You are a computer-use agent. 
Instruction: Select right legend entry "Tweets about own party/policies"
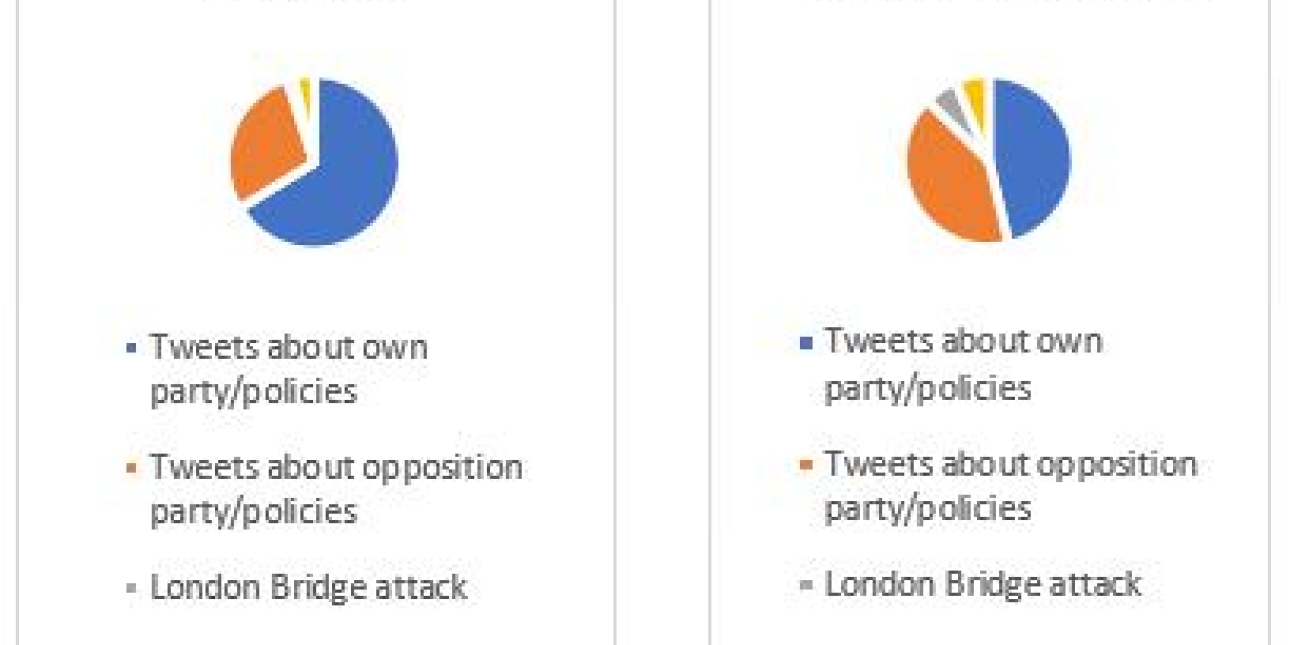click(962, 363)
